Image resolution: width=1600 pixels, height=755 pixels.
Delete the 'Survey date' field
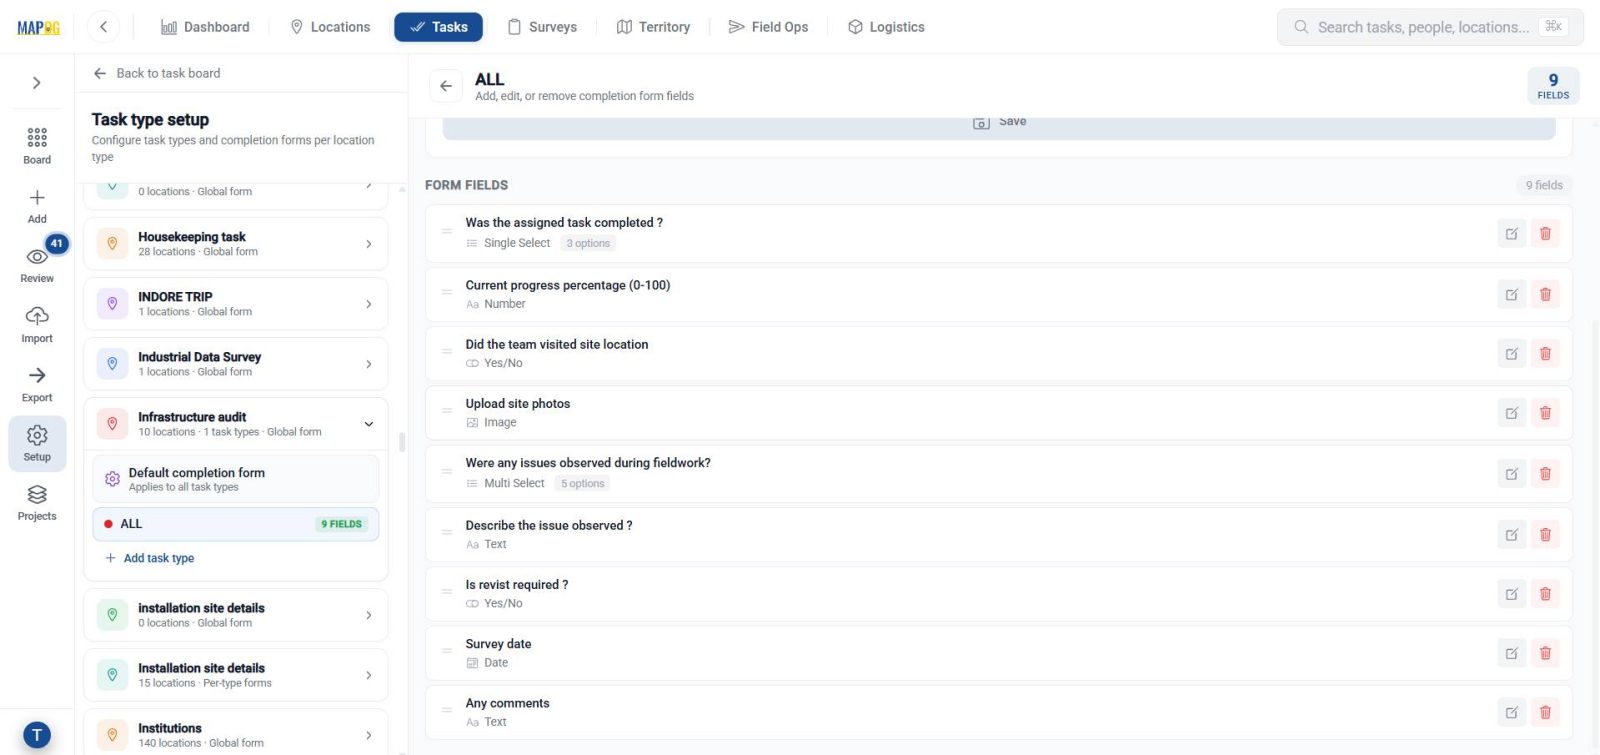click(x=1545, y=653)
